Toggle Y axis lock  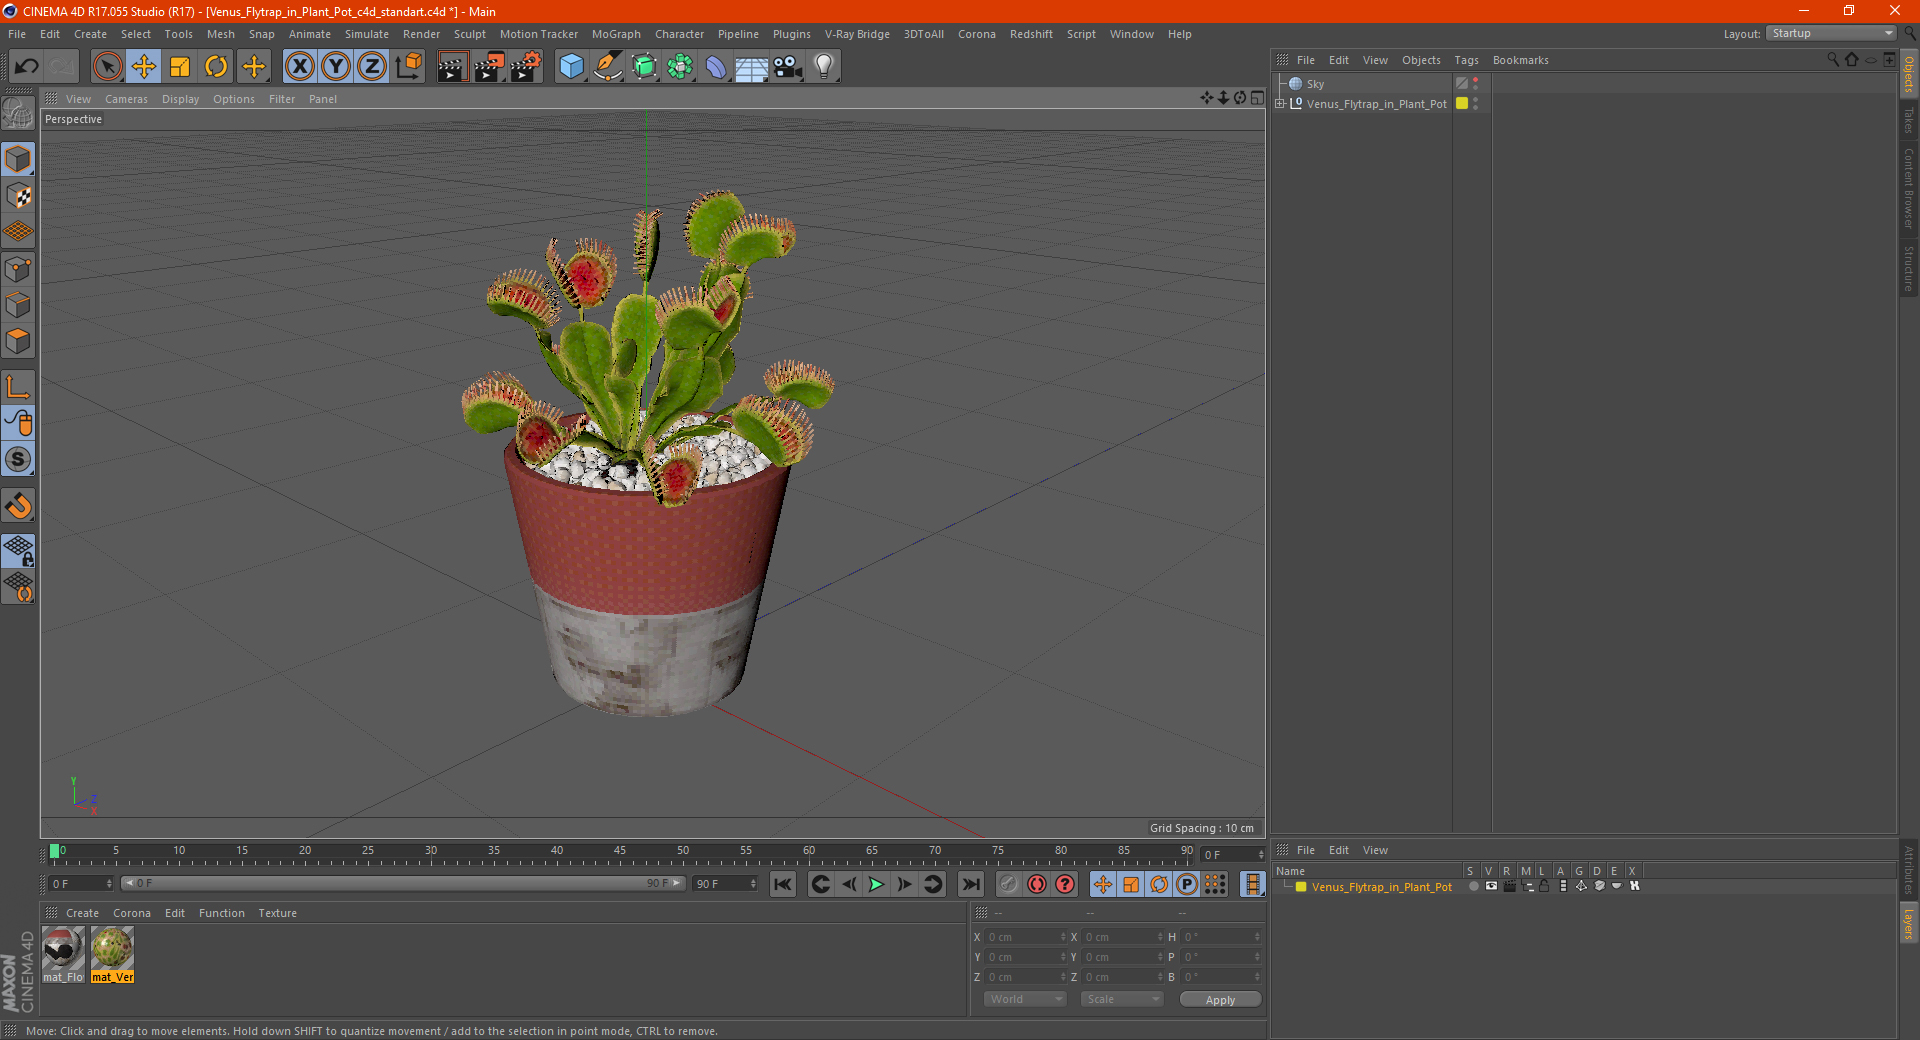point(335,67)
